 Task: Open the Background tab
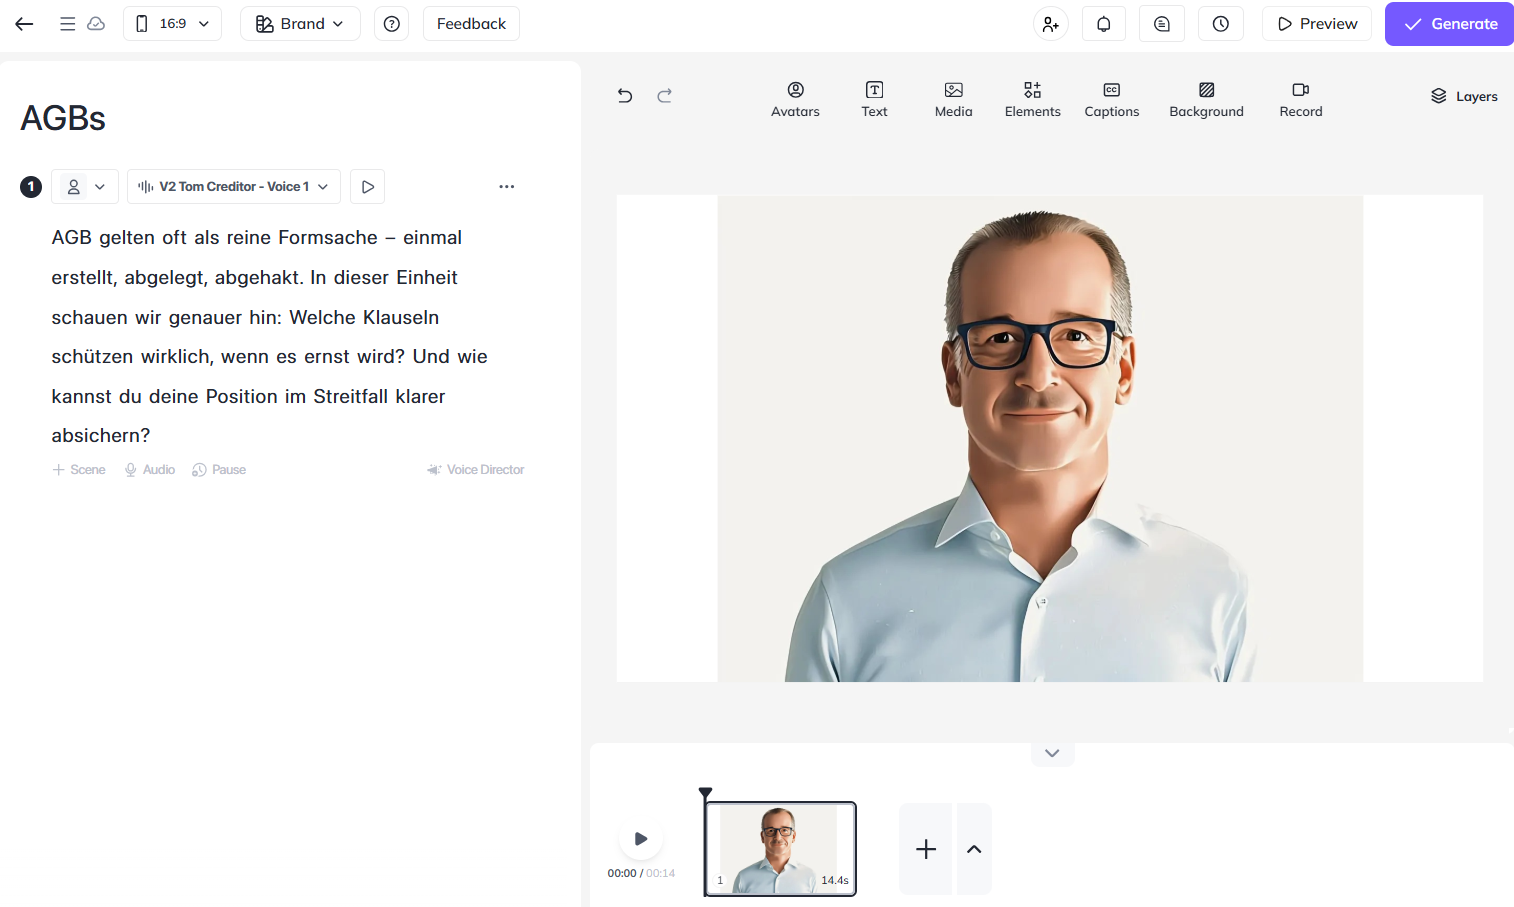[x=1206, y=99]
